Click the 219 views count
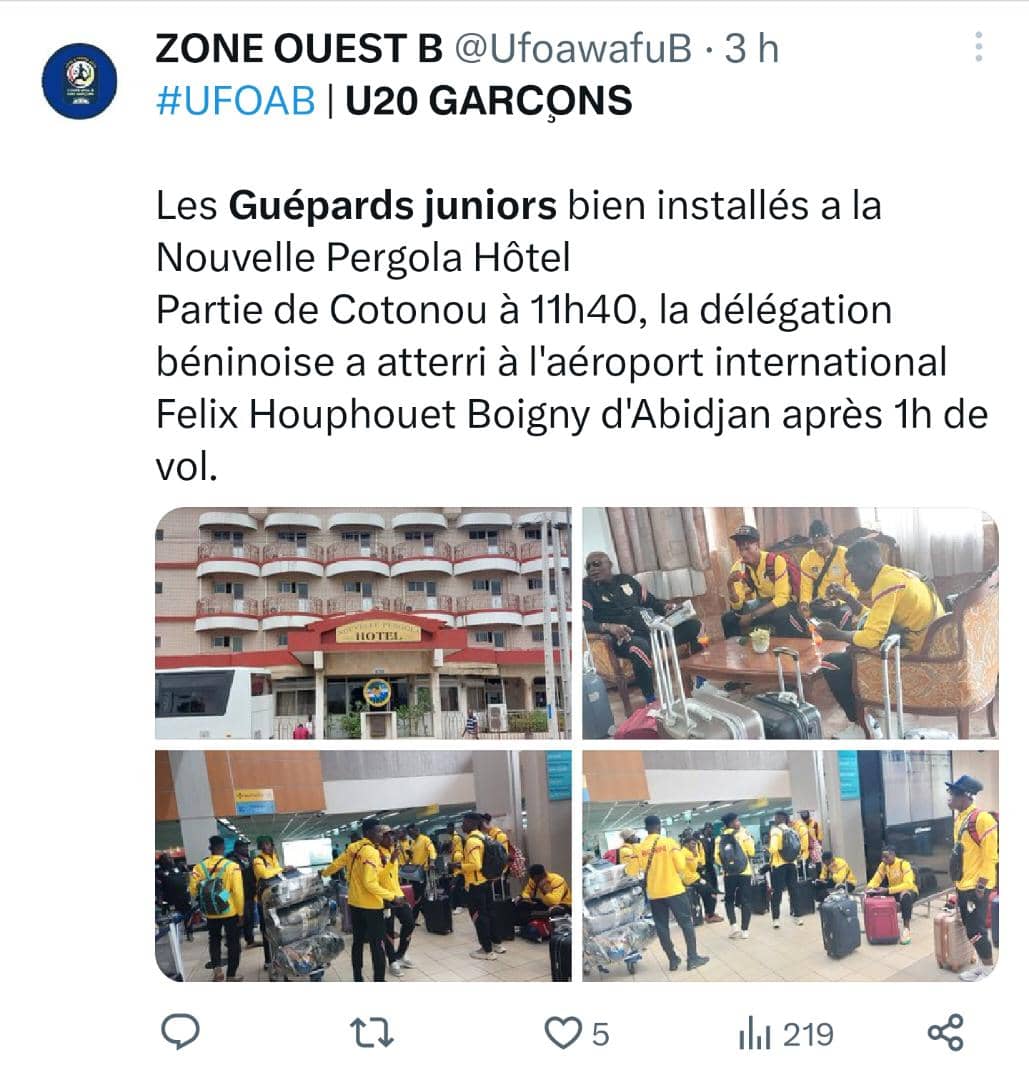Viewport: 1029px width, 1080px height. [x=808, y=1035]
